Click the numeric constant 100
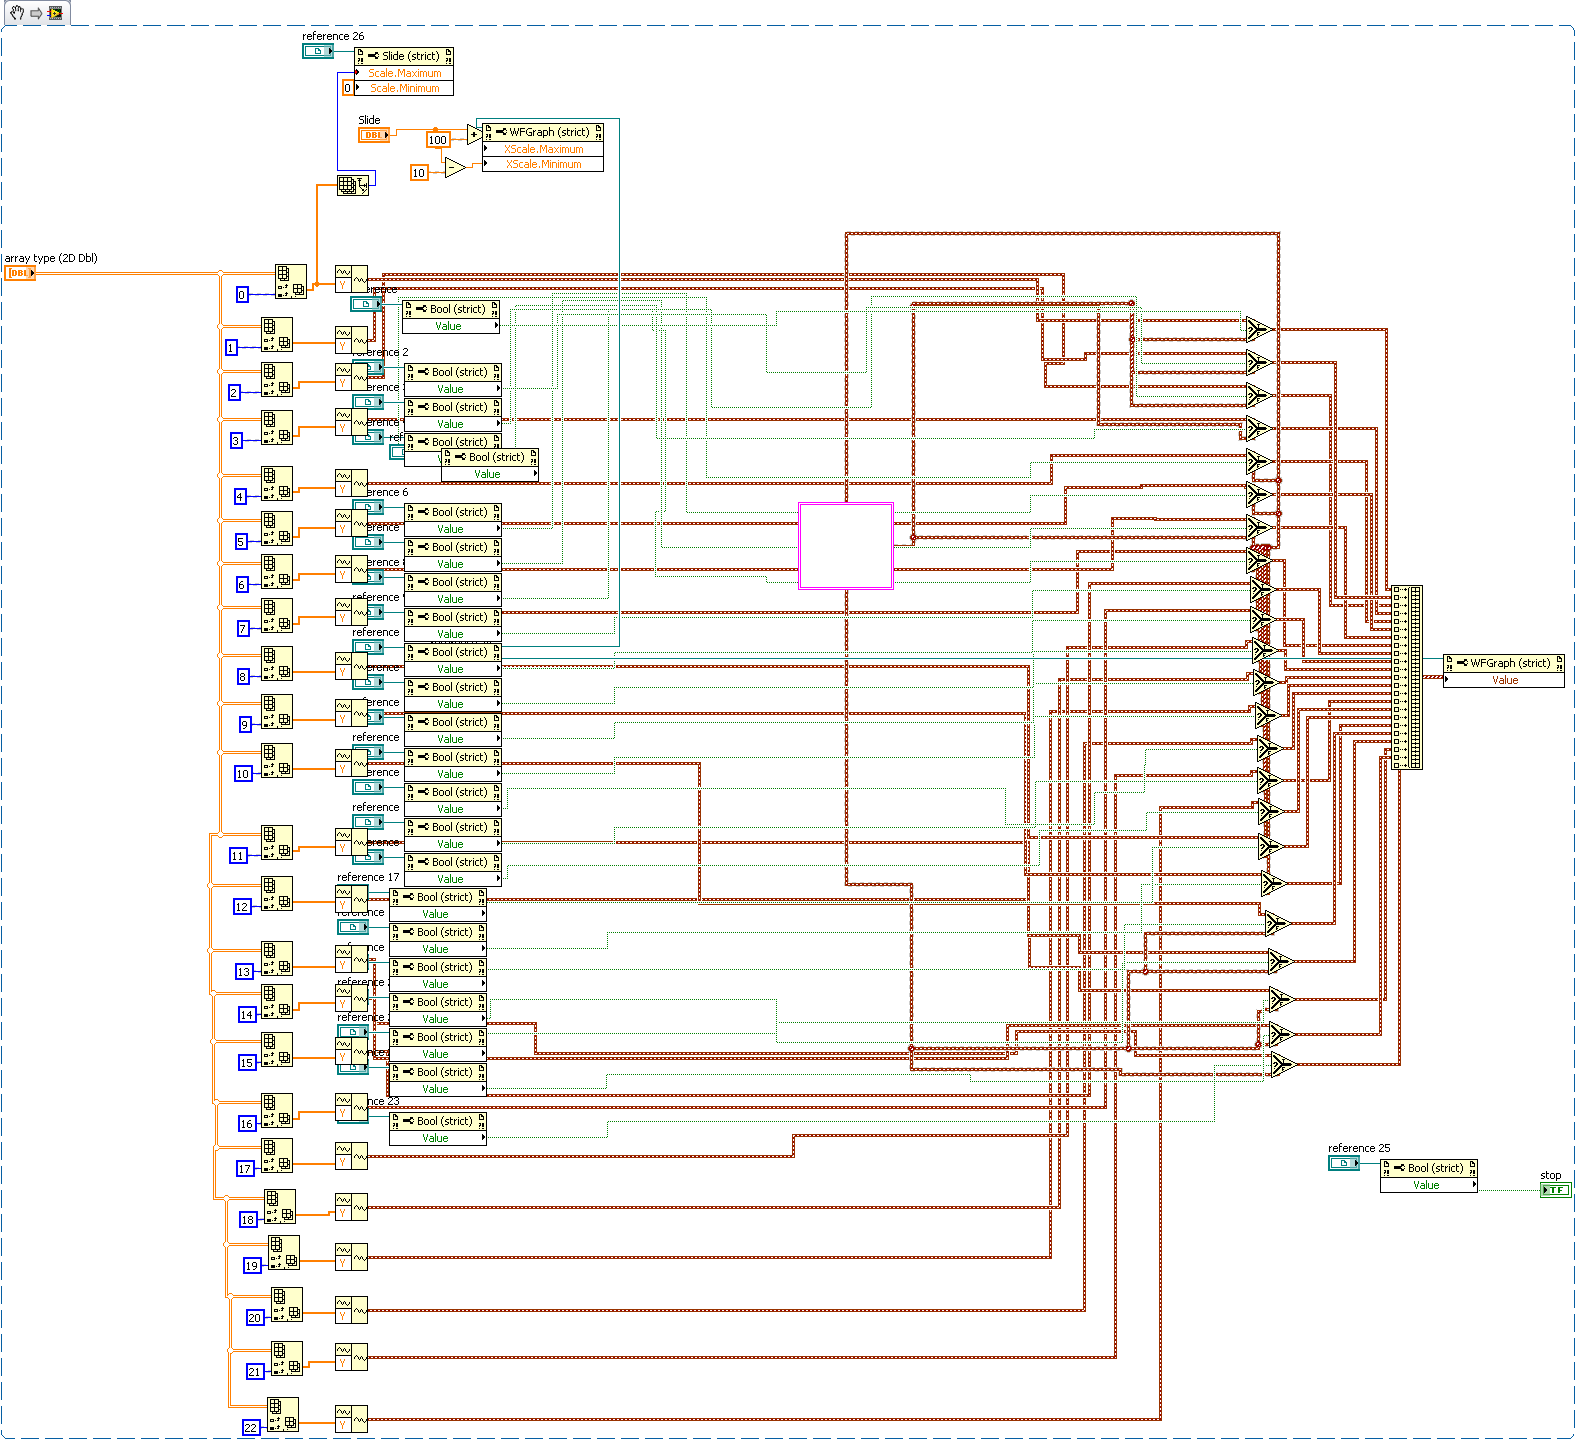This screenshot has height=1440, width=1576. (438, 140)
